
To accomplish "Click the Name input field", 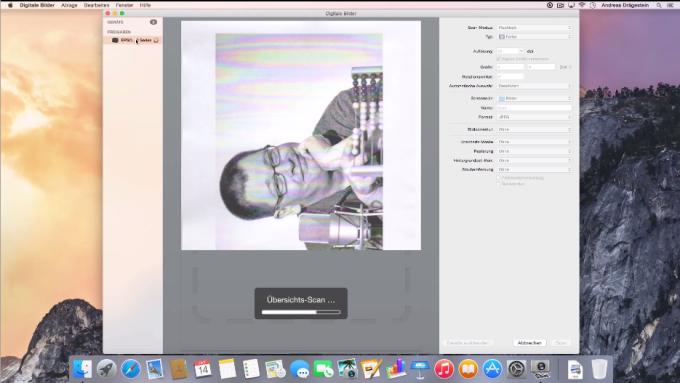I will point(534,108).
